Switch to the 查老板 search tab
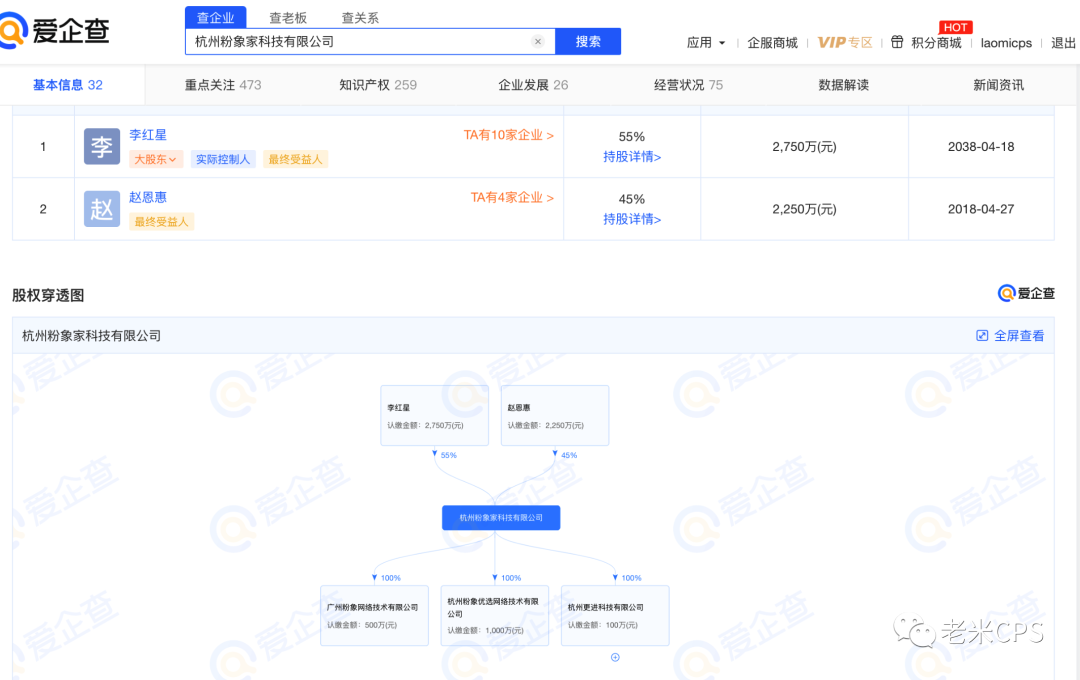Viewport: 1080px width, 680px height. 288,18
